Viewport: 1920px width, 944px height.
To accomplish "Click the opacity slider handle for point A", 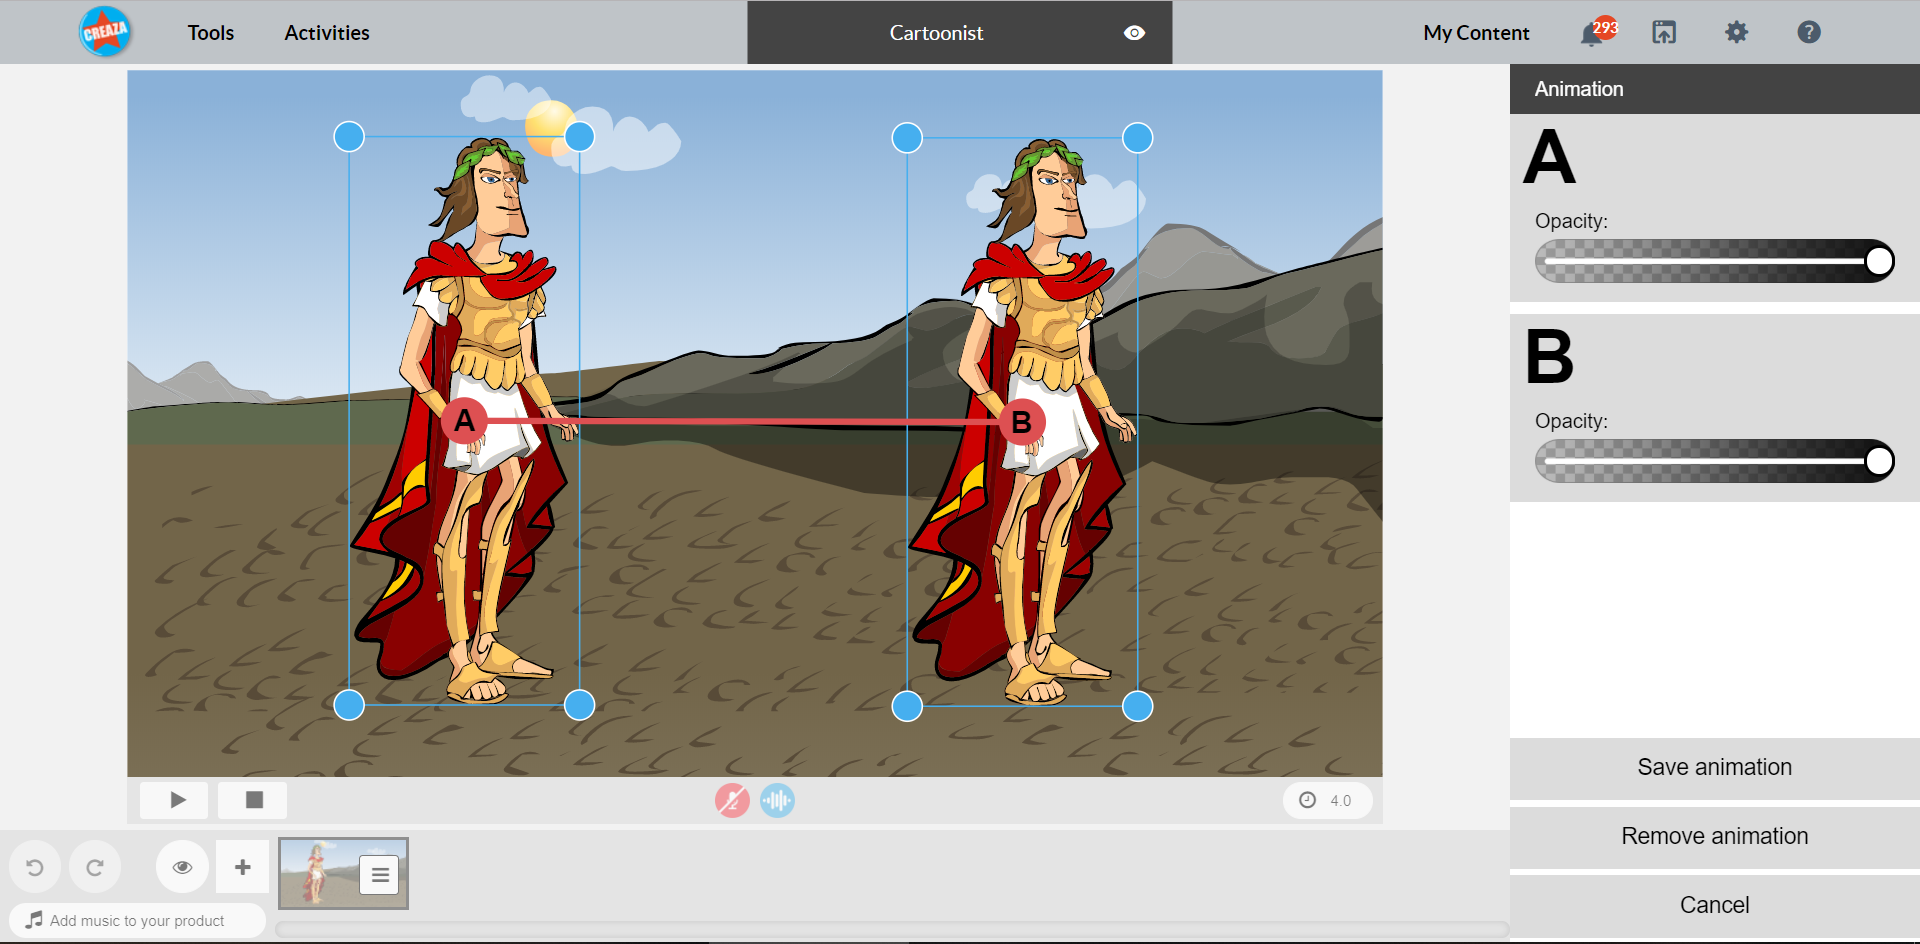I will [x=1879, y=261].
